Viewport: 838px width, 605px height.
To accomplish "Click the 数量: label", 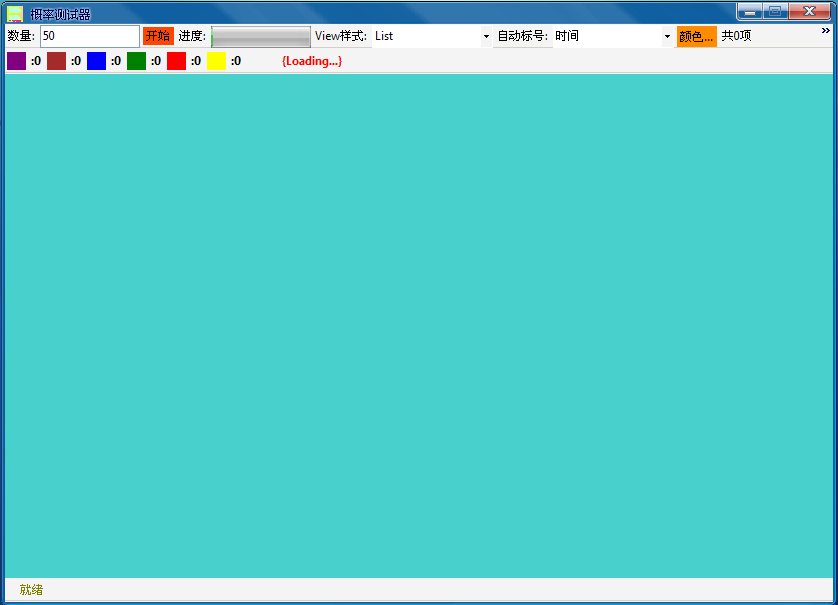I will click(x=21, y=36).
